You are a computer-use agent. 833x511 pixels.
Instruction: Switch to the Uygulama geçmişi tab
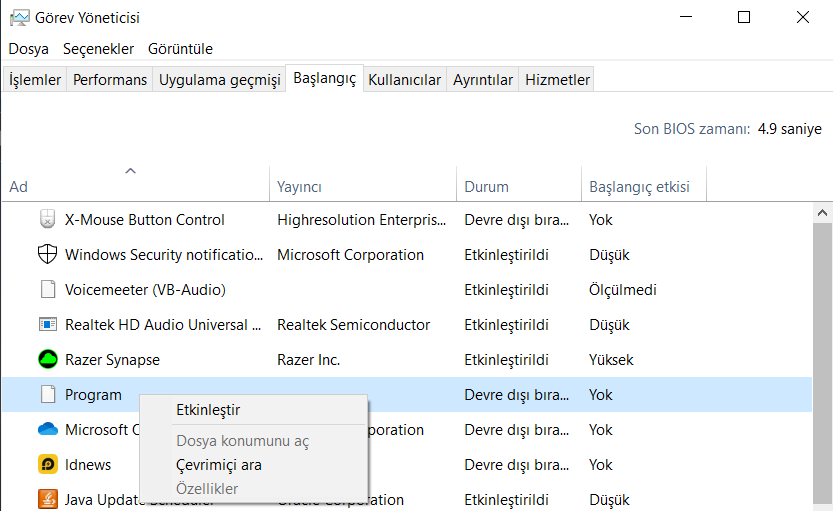[219, 80]
